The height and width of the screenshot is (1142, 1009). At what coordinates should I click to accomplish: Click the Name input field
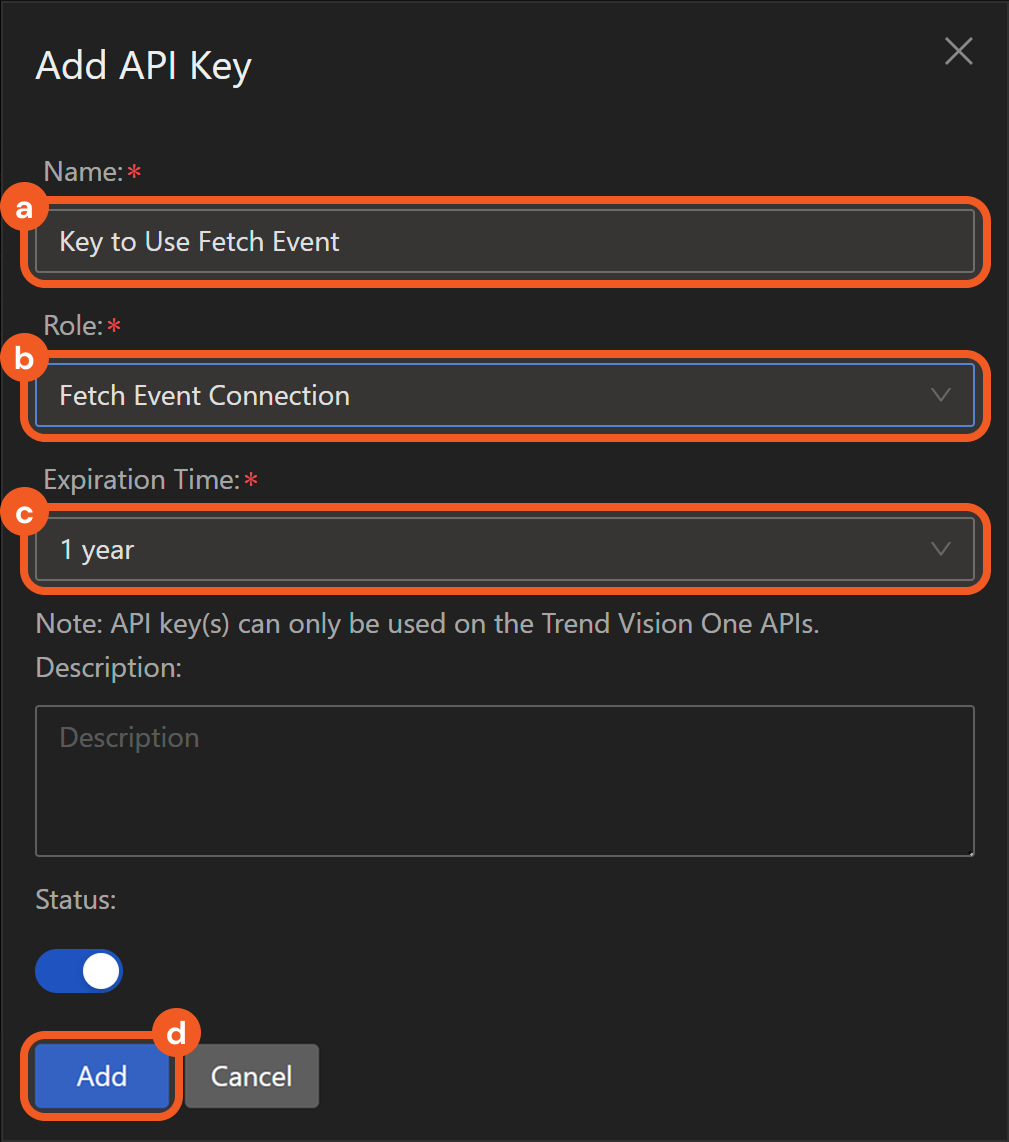point(504,241)
